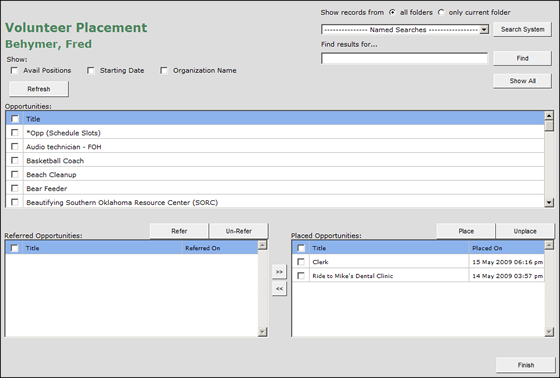Click the Find button
This screenshot has height=378, width=560.
click(x=522, y=58)
